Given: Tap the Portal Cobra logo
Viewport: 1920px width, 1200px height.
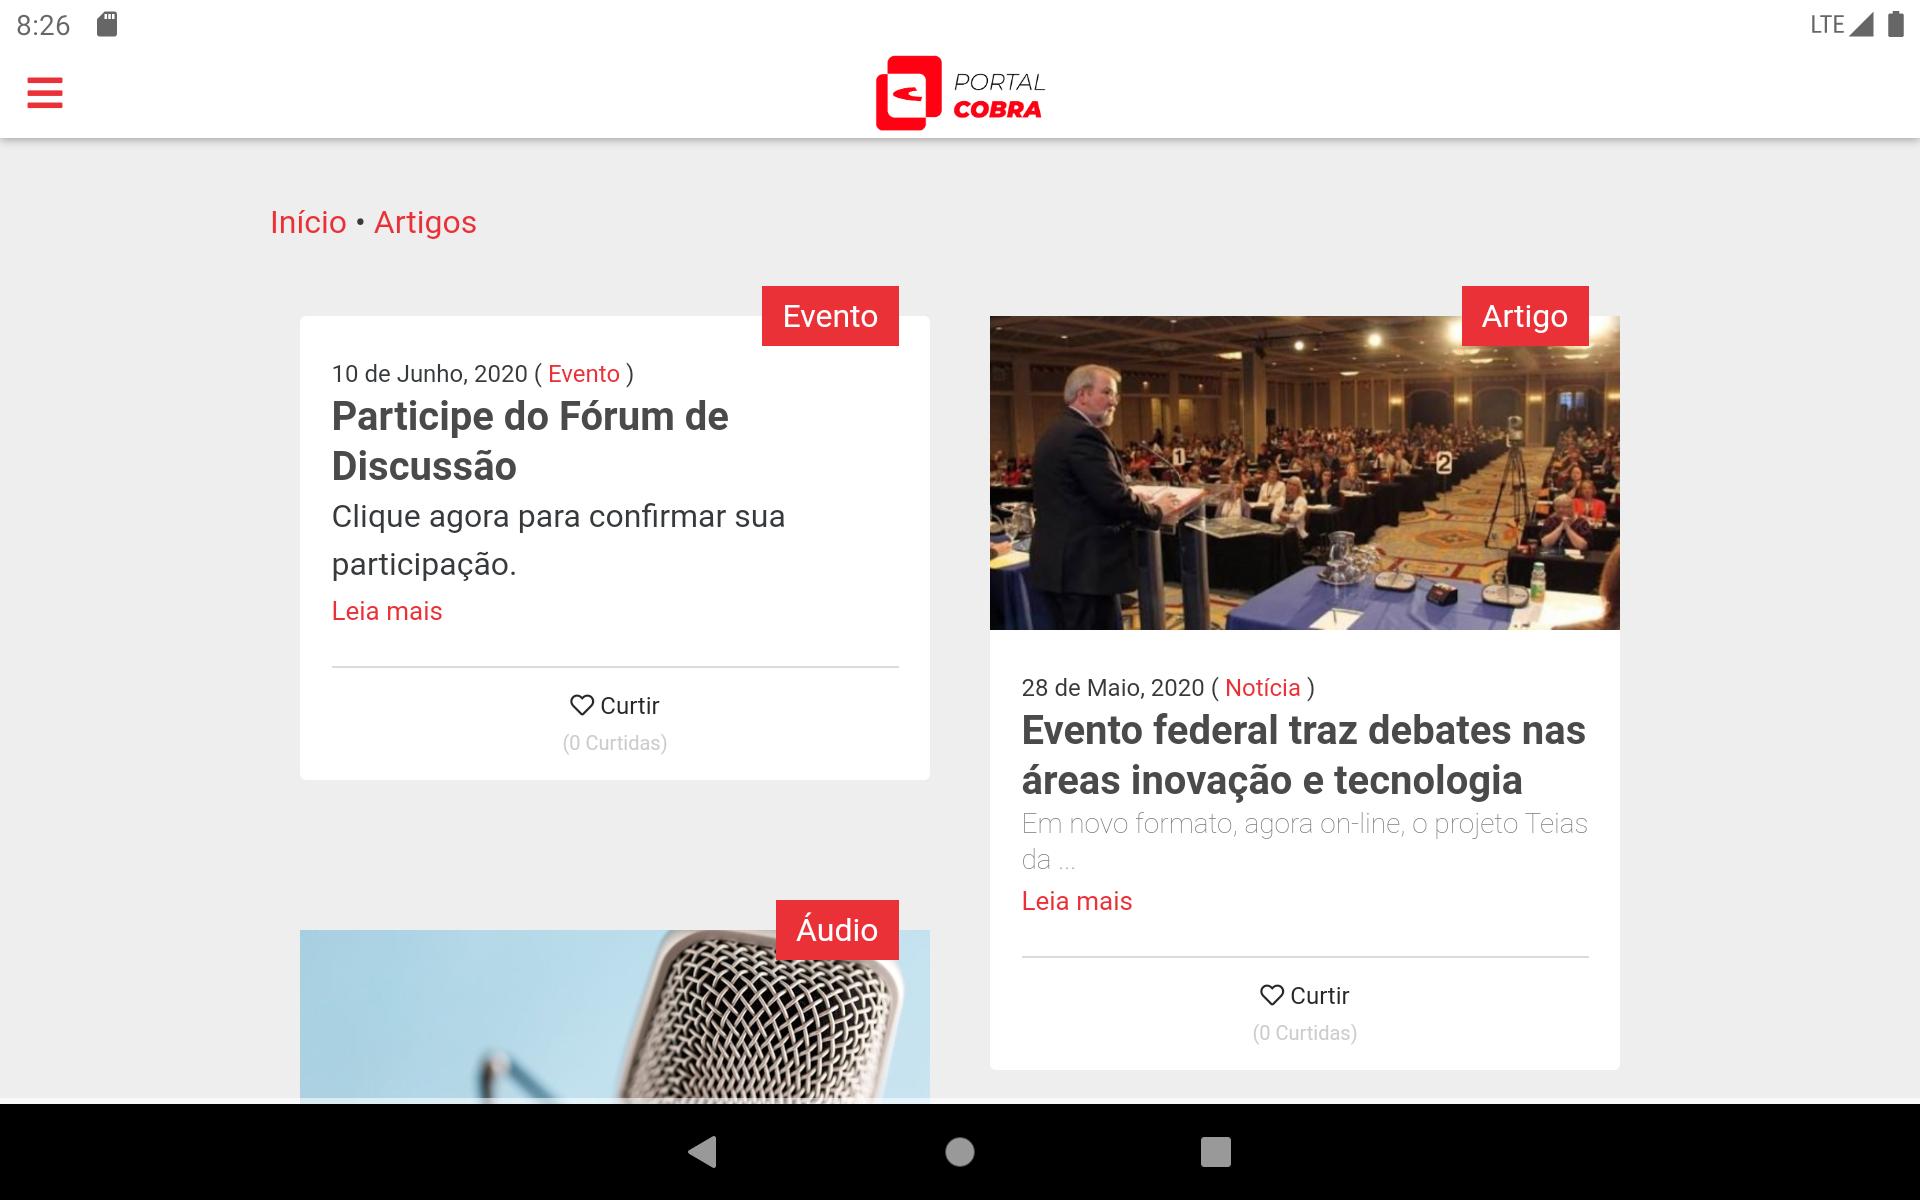Looking at the screenshot, I should (x=959, y=93).
